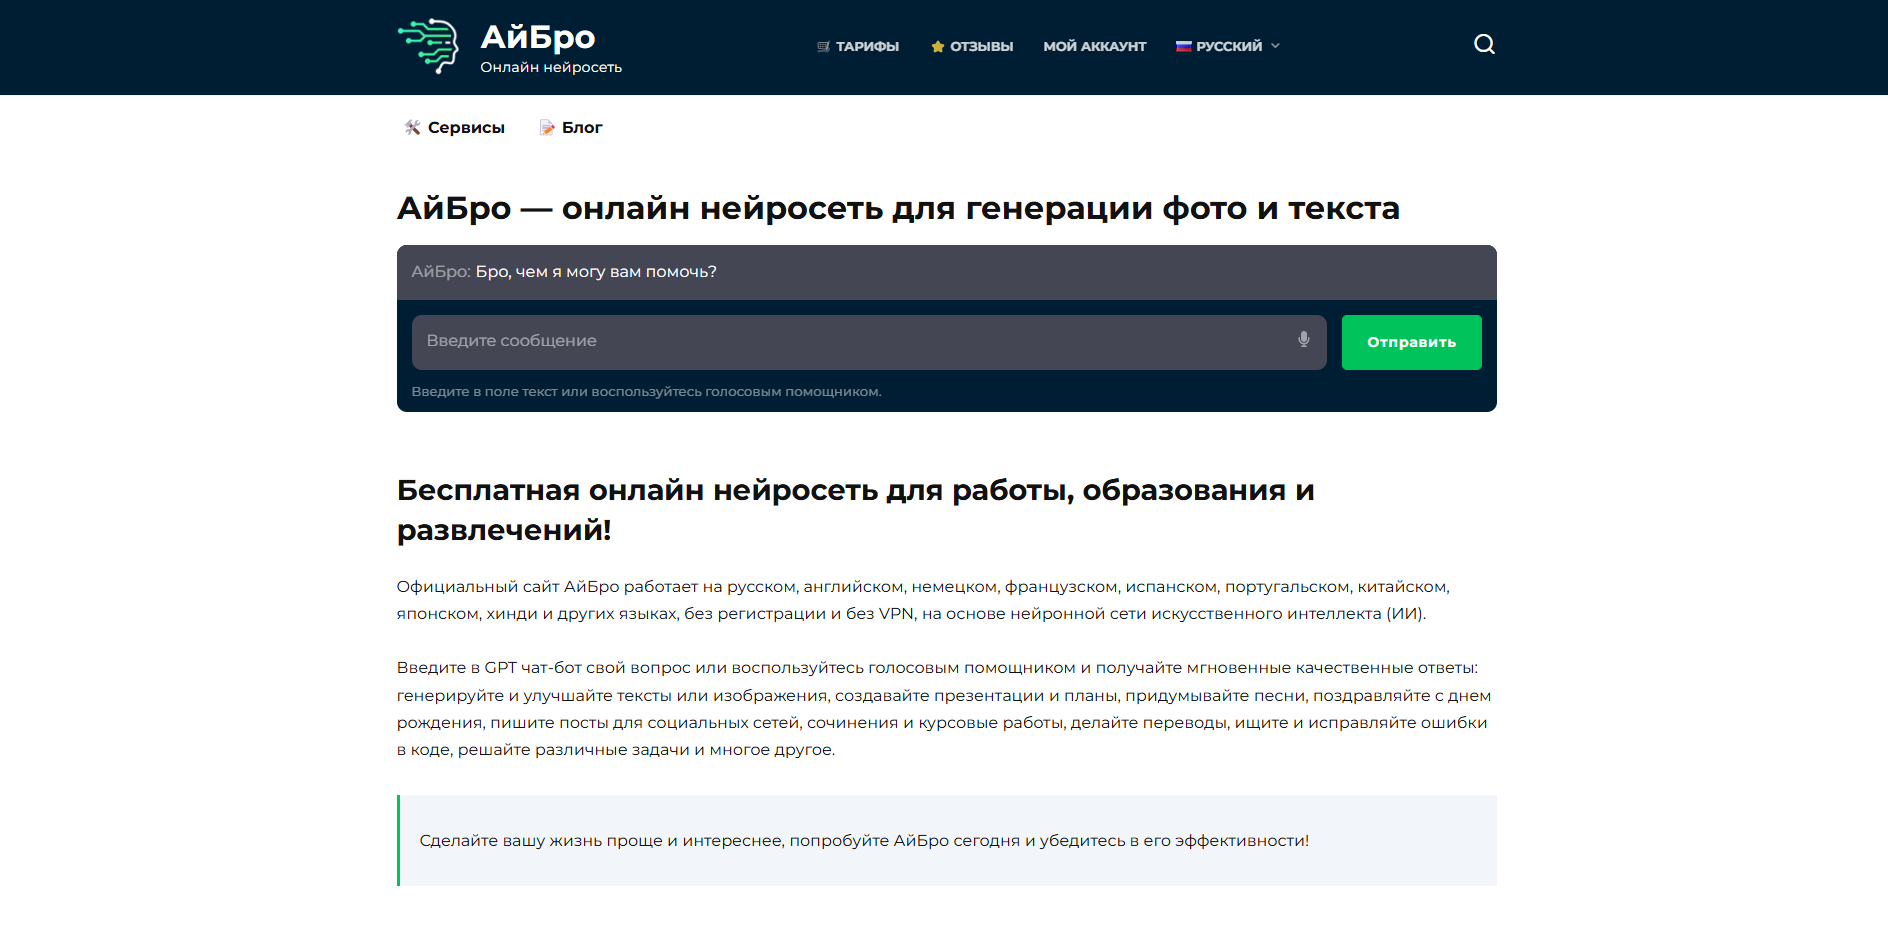Screen dimensions: 1888x933
Task: Click the star icon beside Отзывы
Action: click(x=937, y=47)
